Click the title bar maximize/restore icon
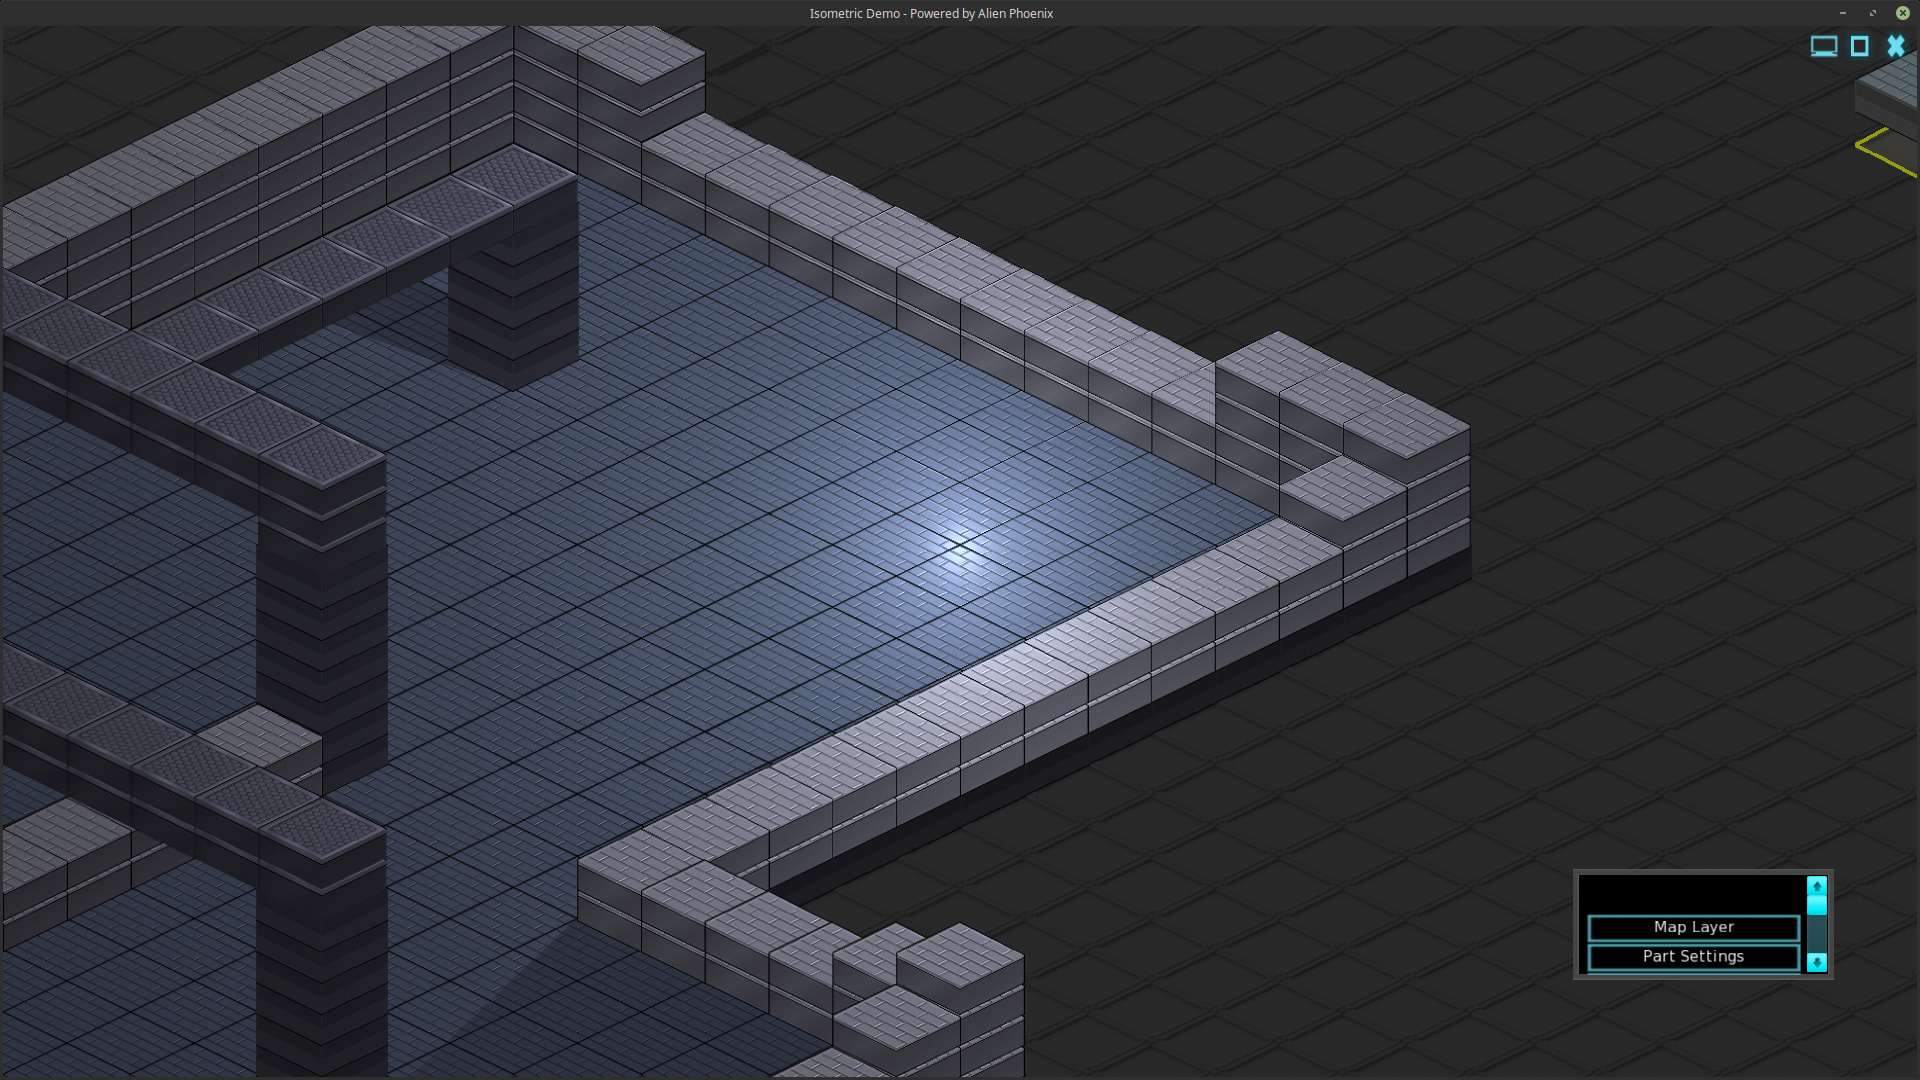The height and width of the screenshot is (1080, 1920). (1872, 13)
